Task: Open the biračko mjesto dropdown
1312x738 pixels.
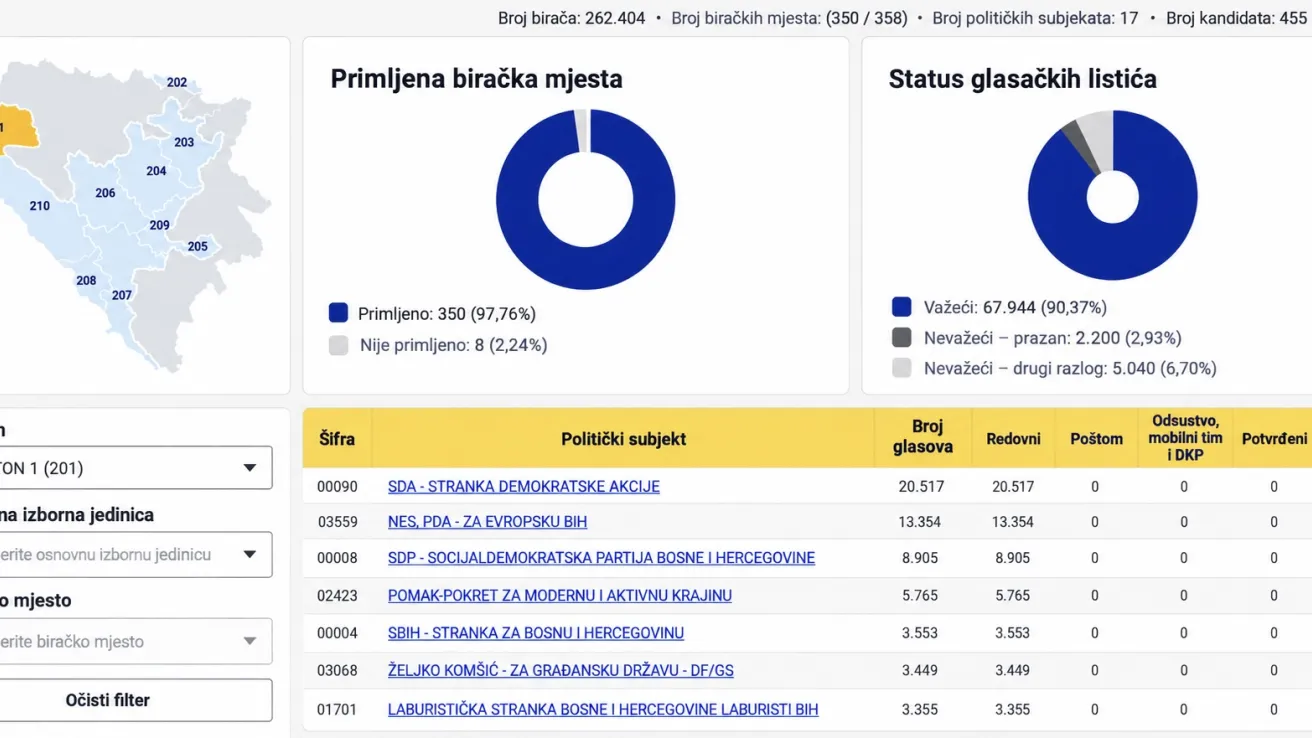Action: [x=136, y=641]
